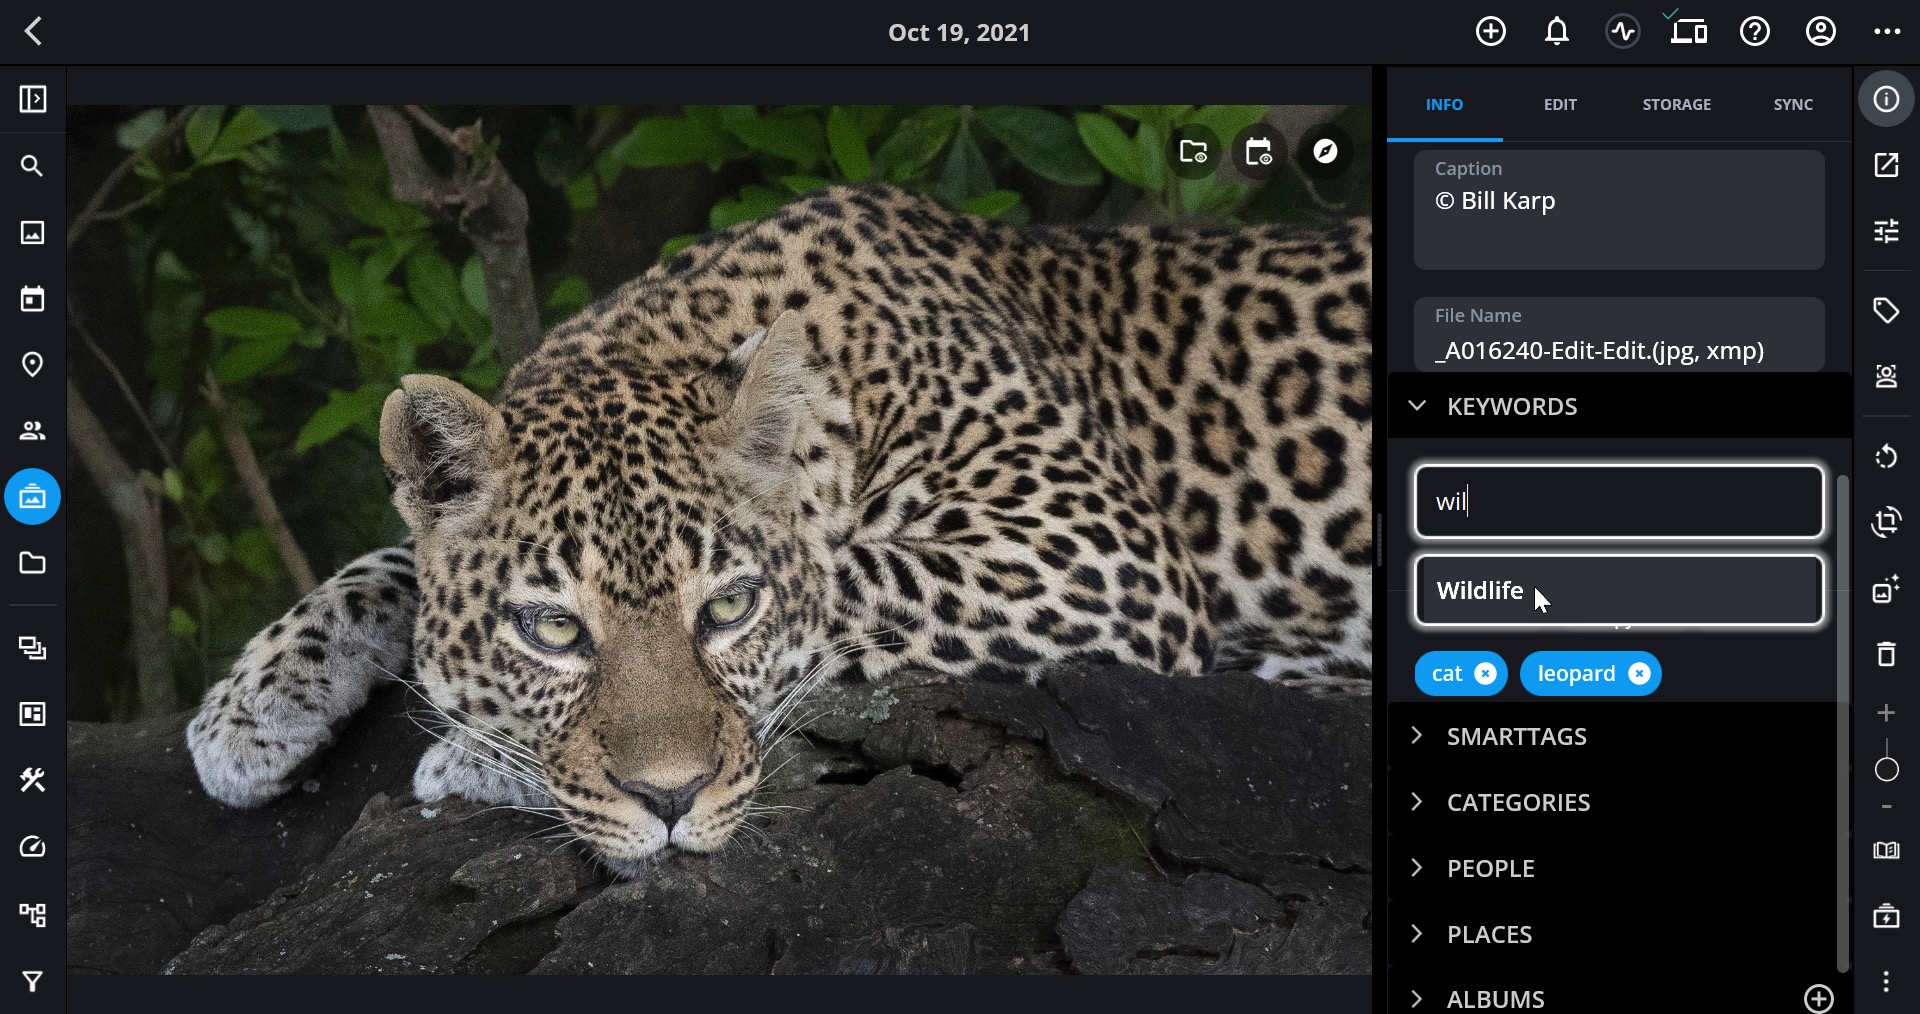1920x1014 pixels.
Task: Open the folders view in sidebar
Action: click(x=33, y=563)
